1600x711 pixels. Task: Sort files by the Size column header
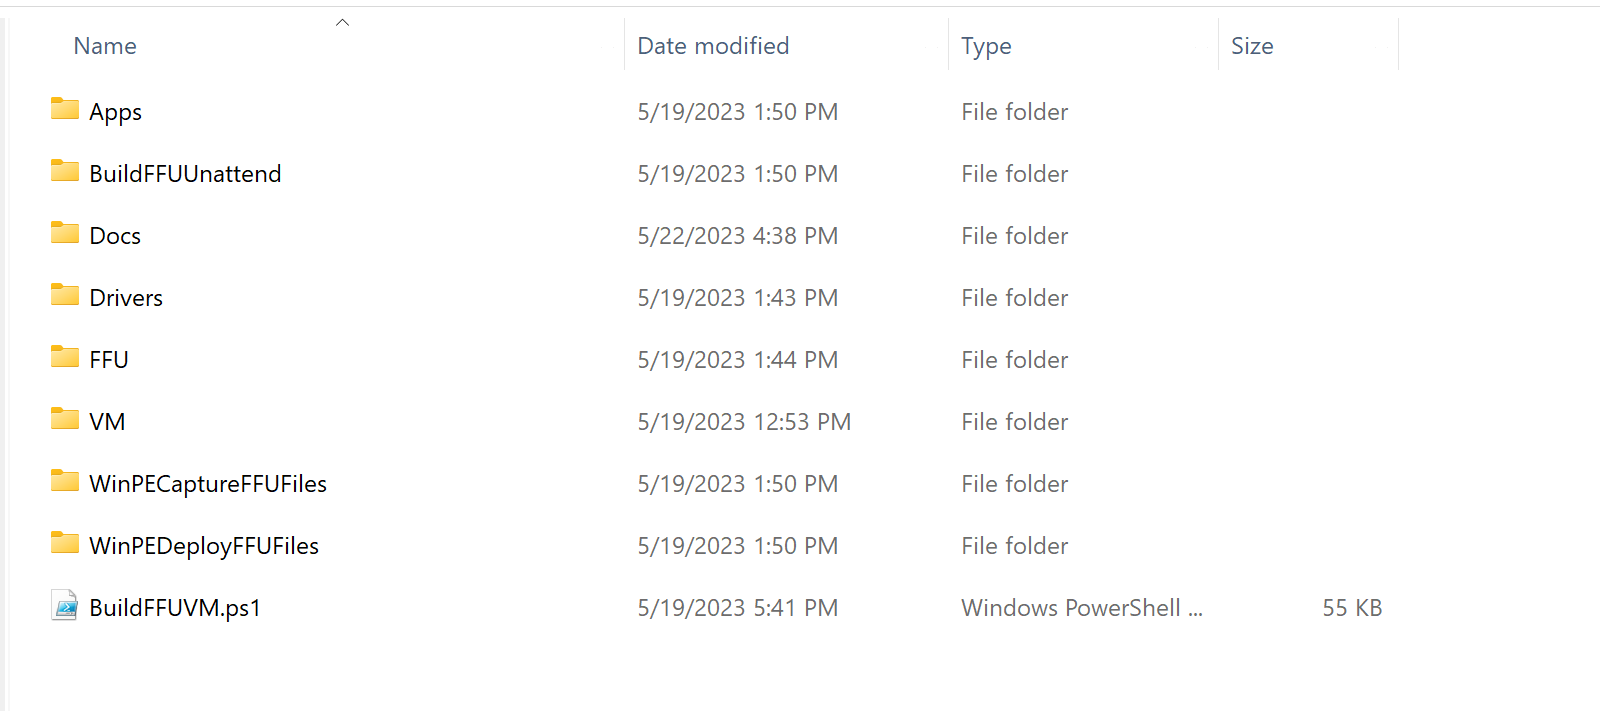1252,45
